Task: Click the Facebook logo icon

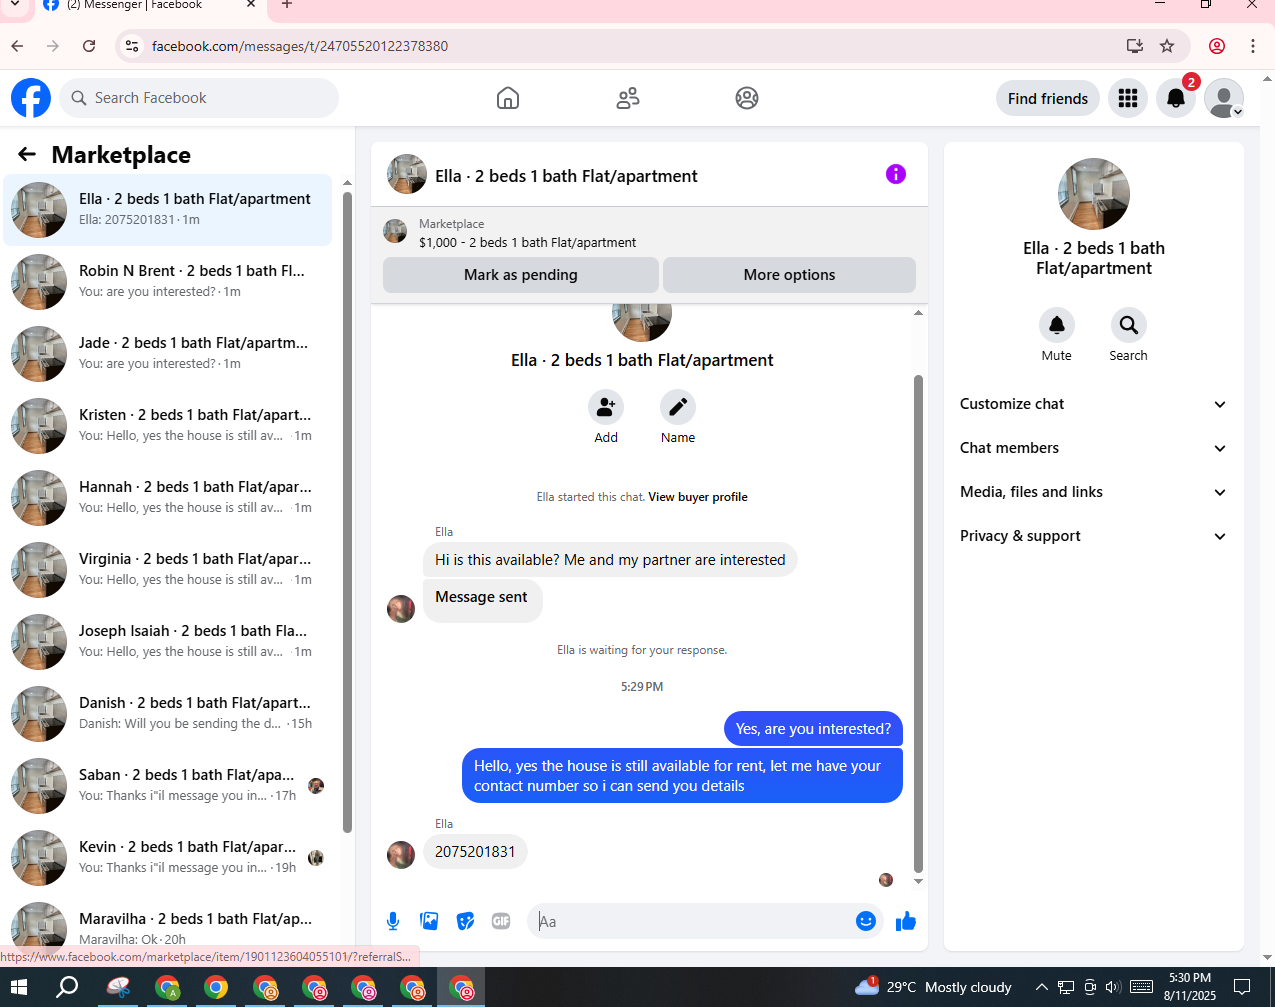Action: click(31, 98)
